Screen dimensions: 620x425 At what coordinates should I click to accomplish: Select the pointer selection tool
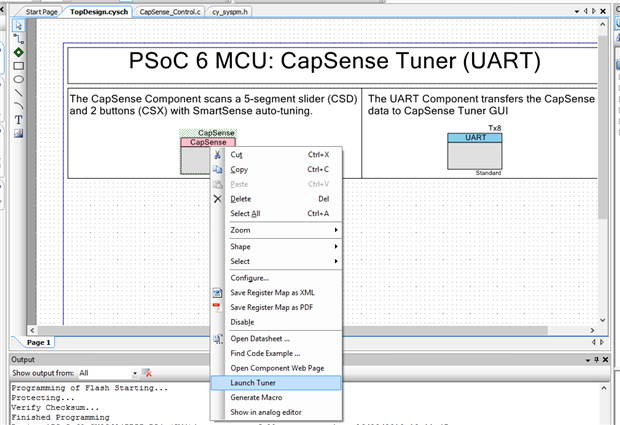(18, 25)
